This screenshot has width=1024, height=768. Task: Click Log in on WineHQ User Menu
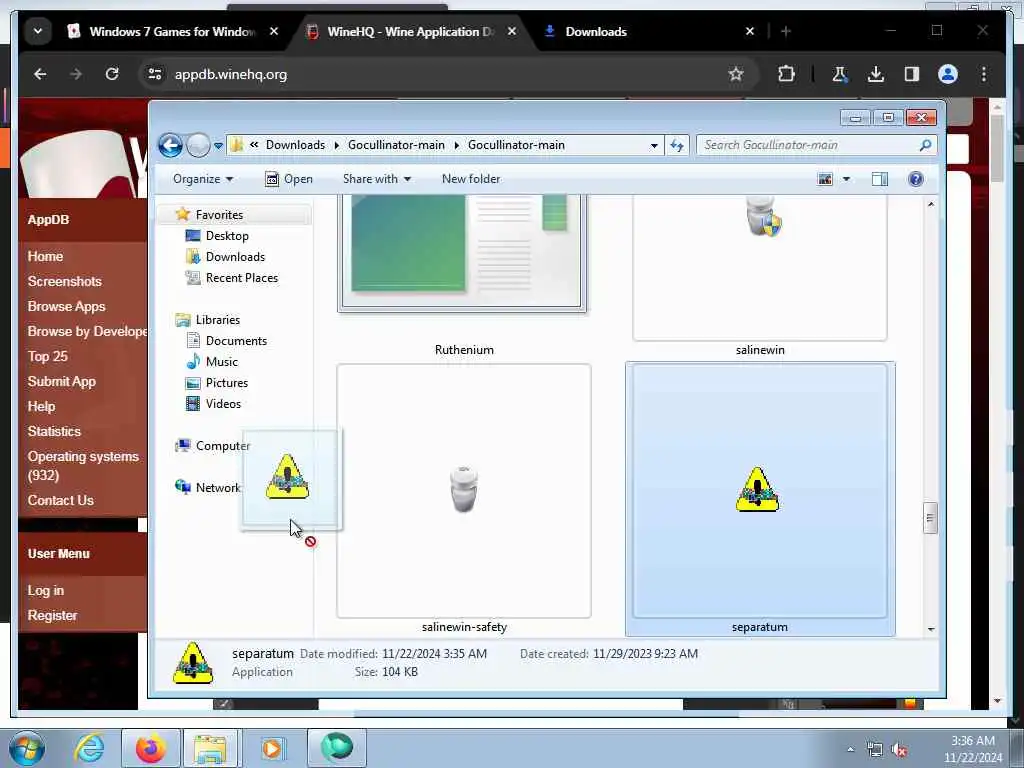pyautogui.click(x=46, y=590)
